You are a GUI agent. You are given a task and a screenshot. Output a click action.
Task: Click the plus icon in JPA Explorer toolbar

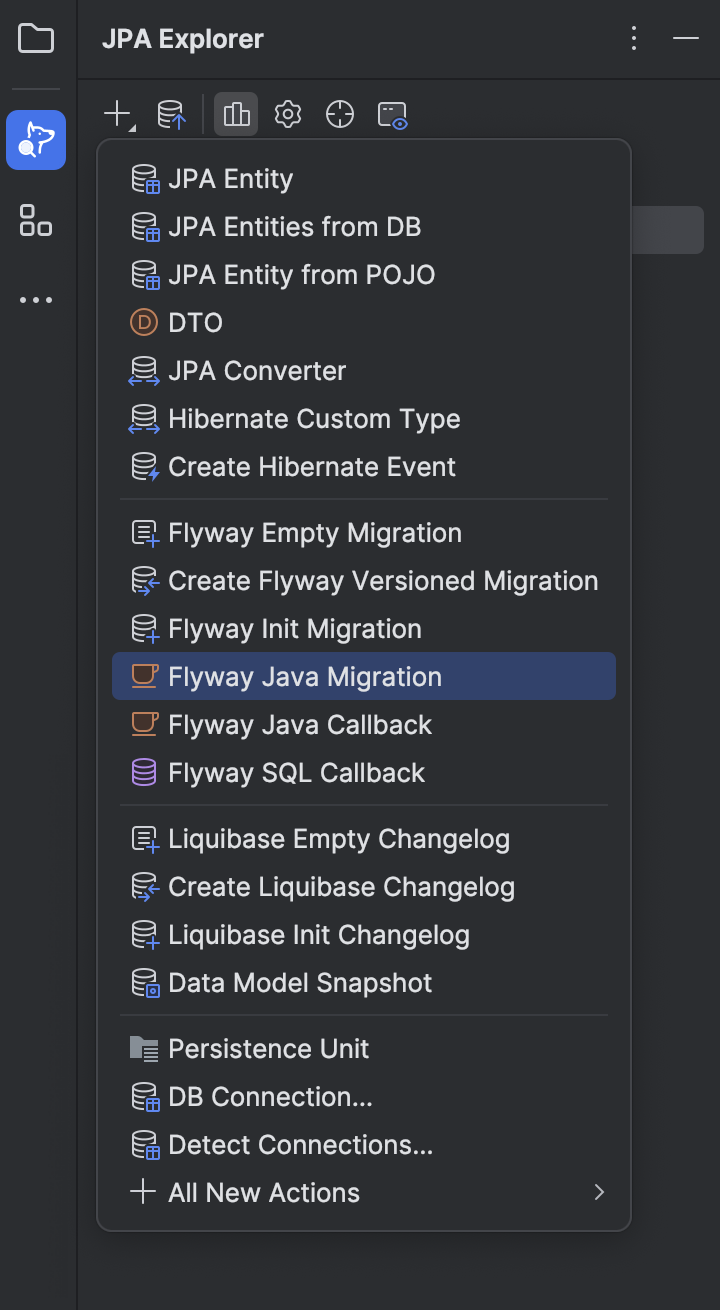point(118,115)
